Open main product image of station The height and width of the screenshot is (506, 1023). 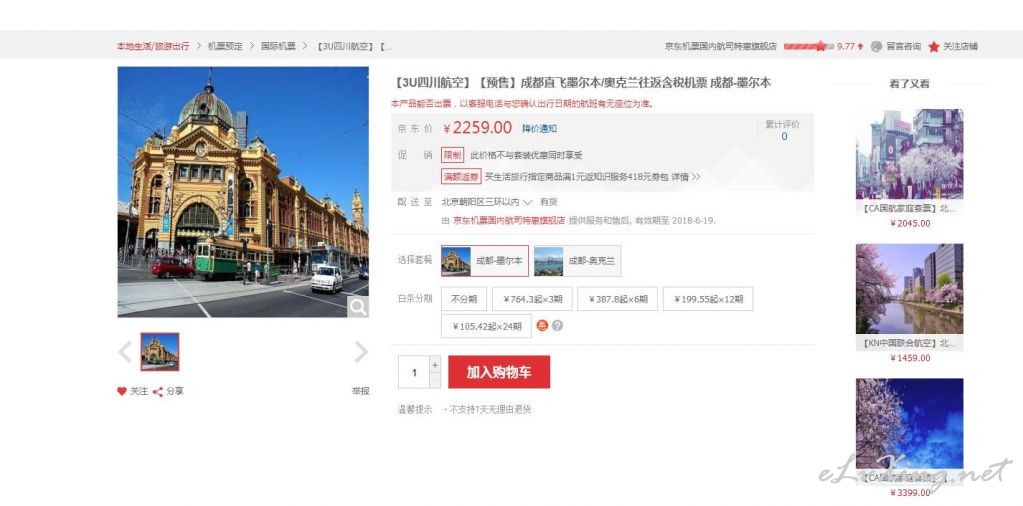tap(243, 192)
